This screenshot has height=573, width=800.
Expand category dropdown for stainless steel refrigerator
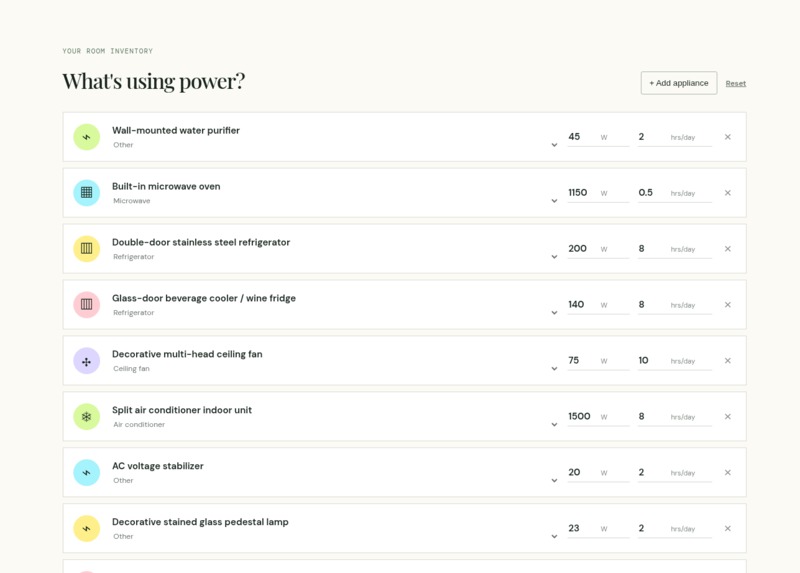[554, 257]
